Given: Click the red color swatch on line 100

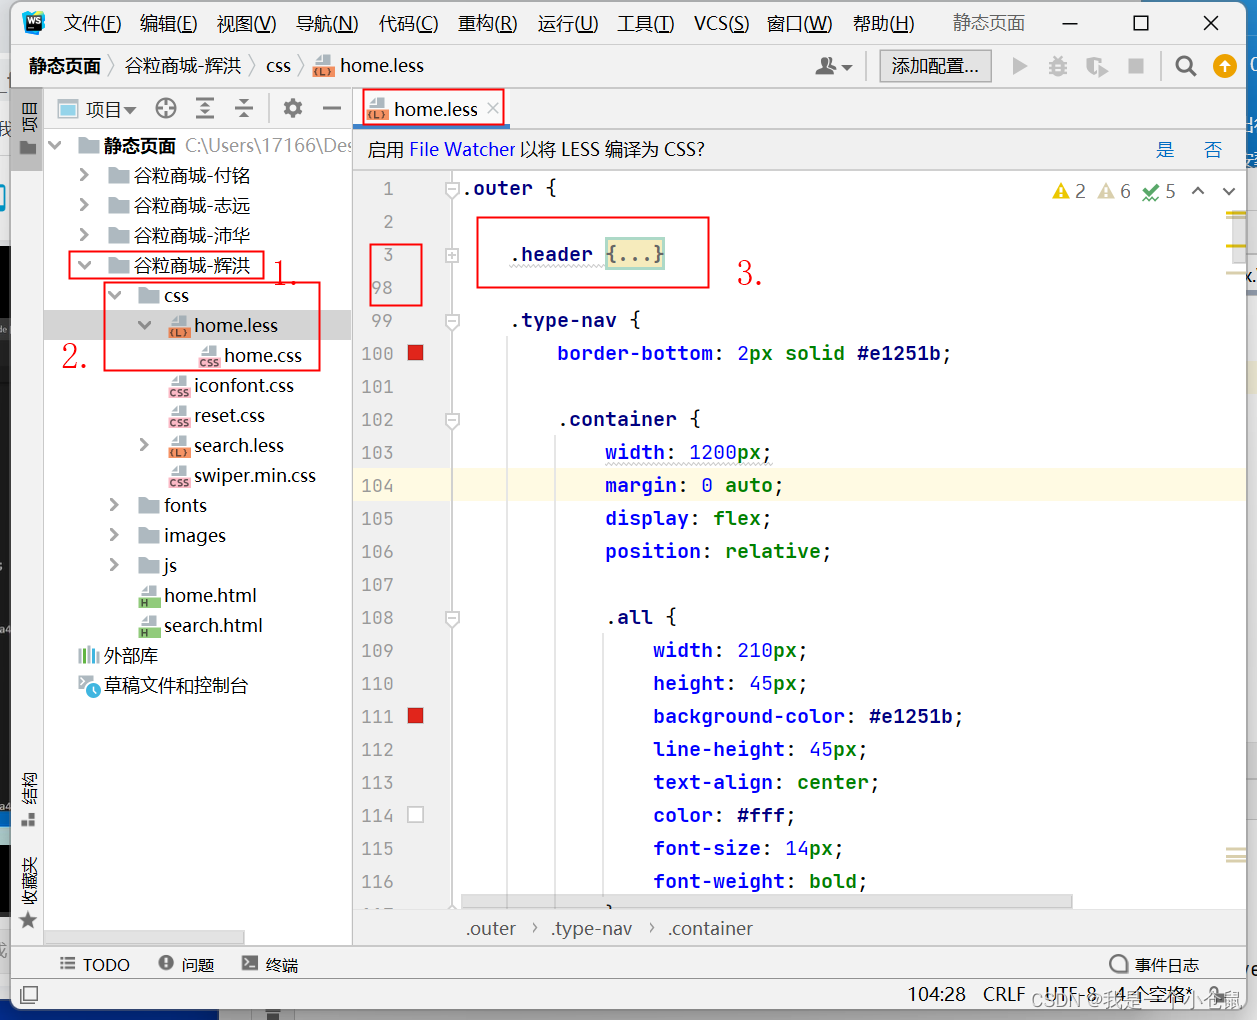Looking at the screenshot, I should click(416, 352).
